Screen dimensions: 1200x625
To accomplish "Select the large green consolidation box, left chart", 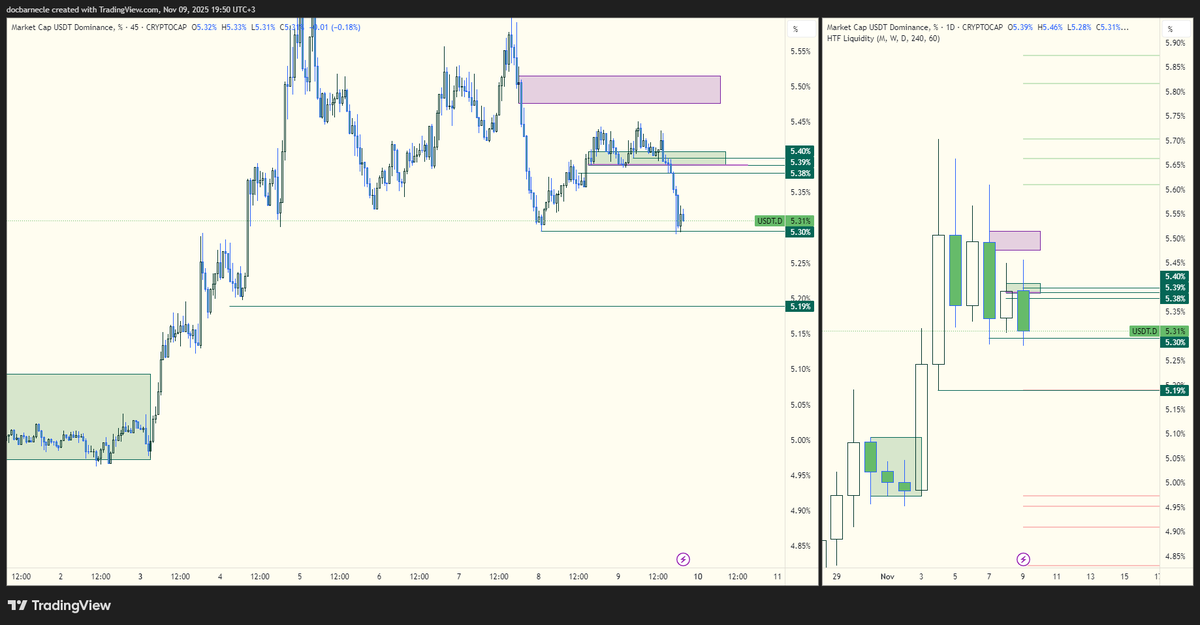I will [x=78, y=416].
